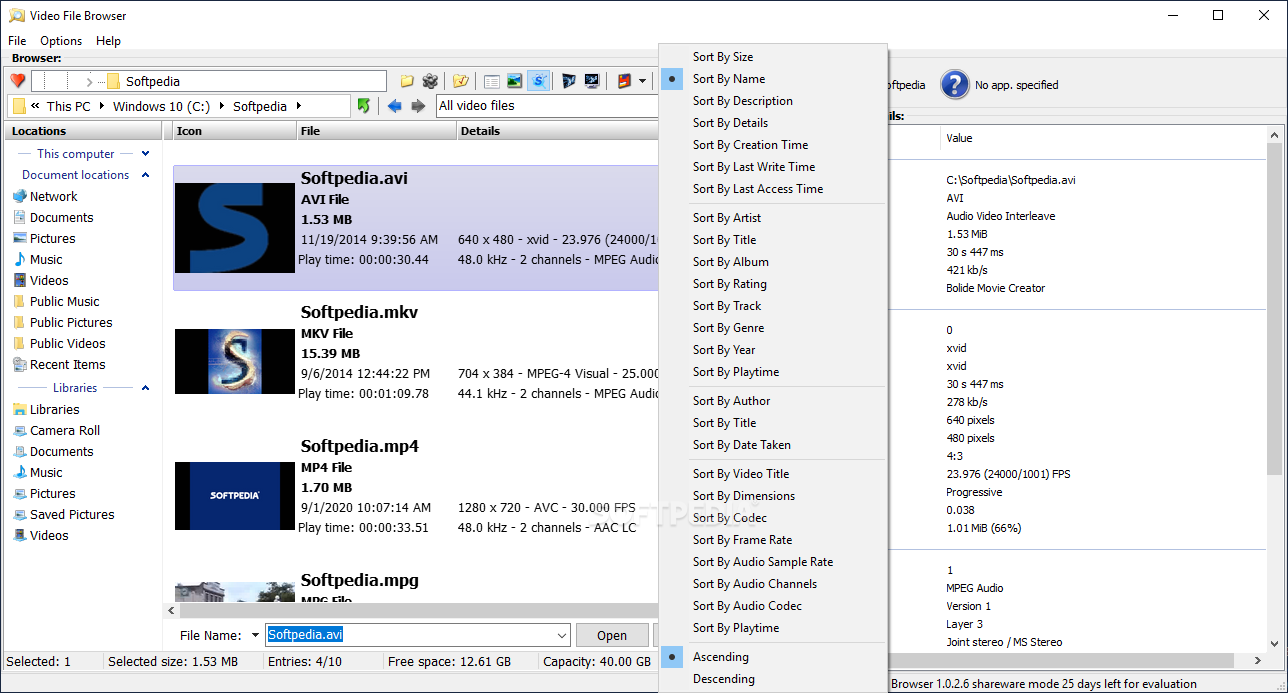Screen dimensions: 1288x693
Task: Choose Sort By Date Taken
Action: [x=773, y=445]
